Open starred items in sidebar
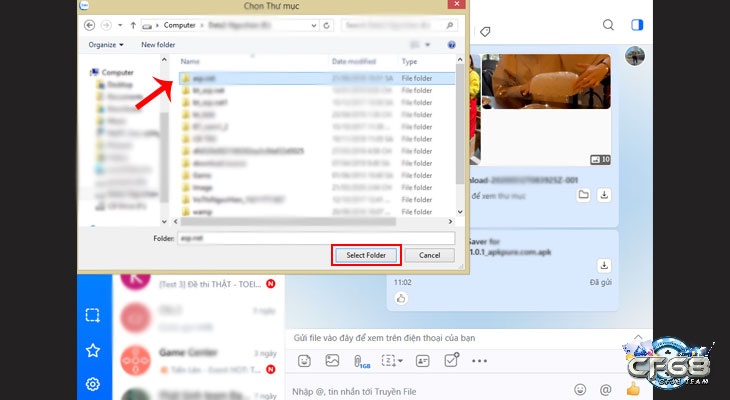The width and height of the screenshot is (730, 400). pos(93,350)
